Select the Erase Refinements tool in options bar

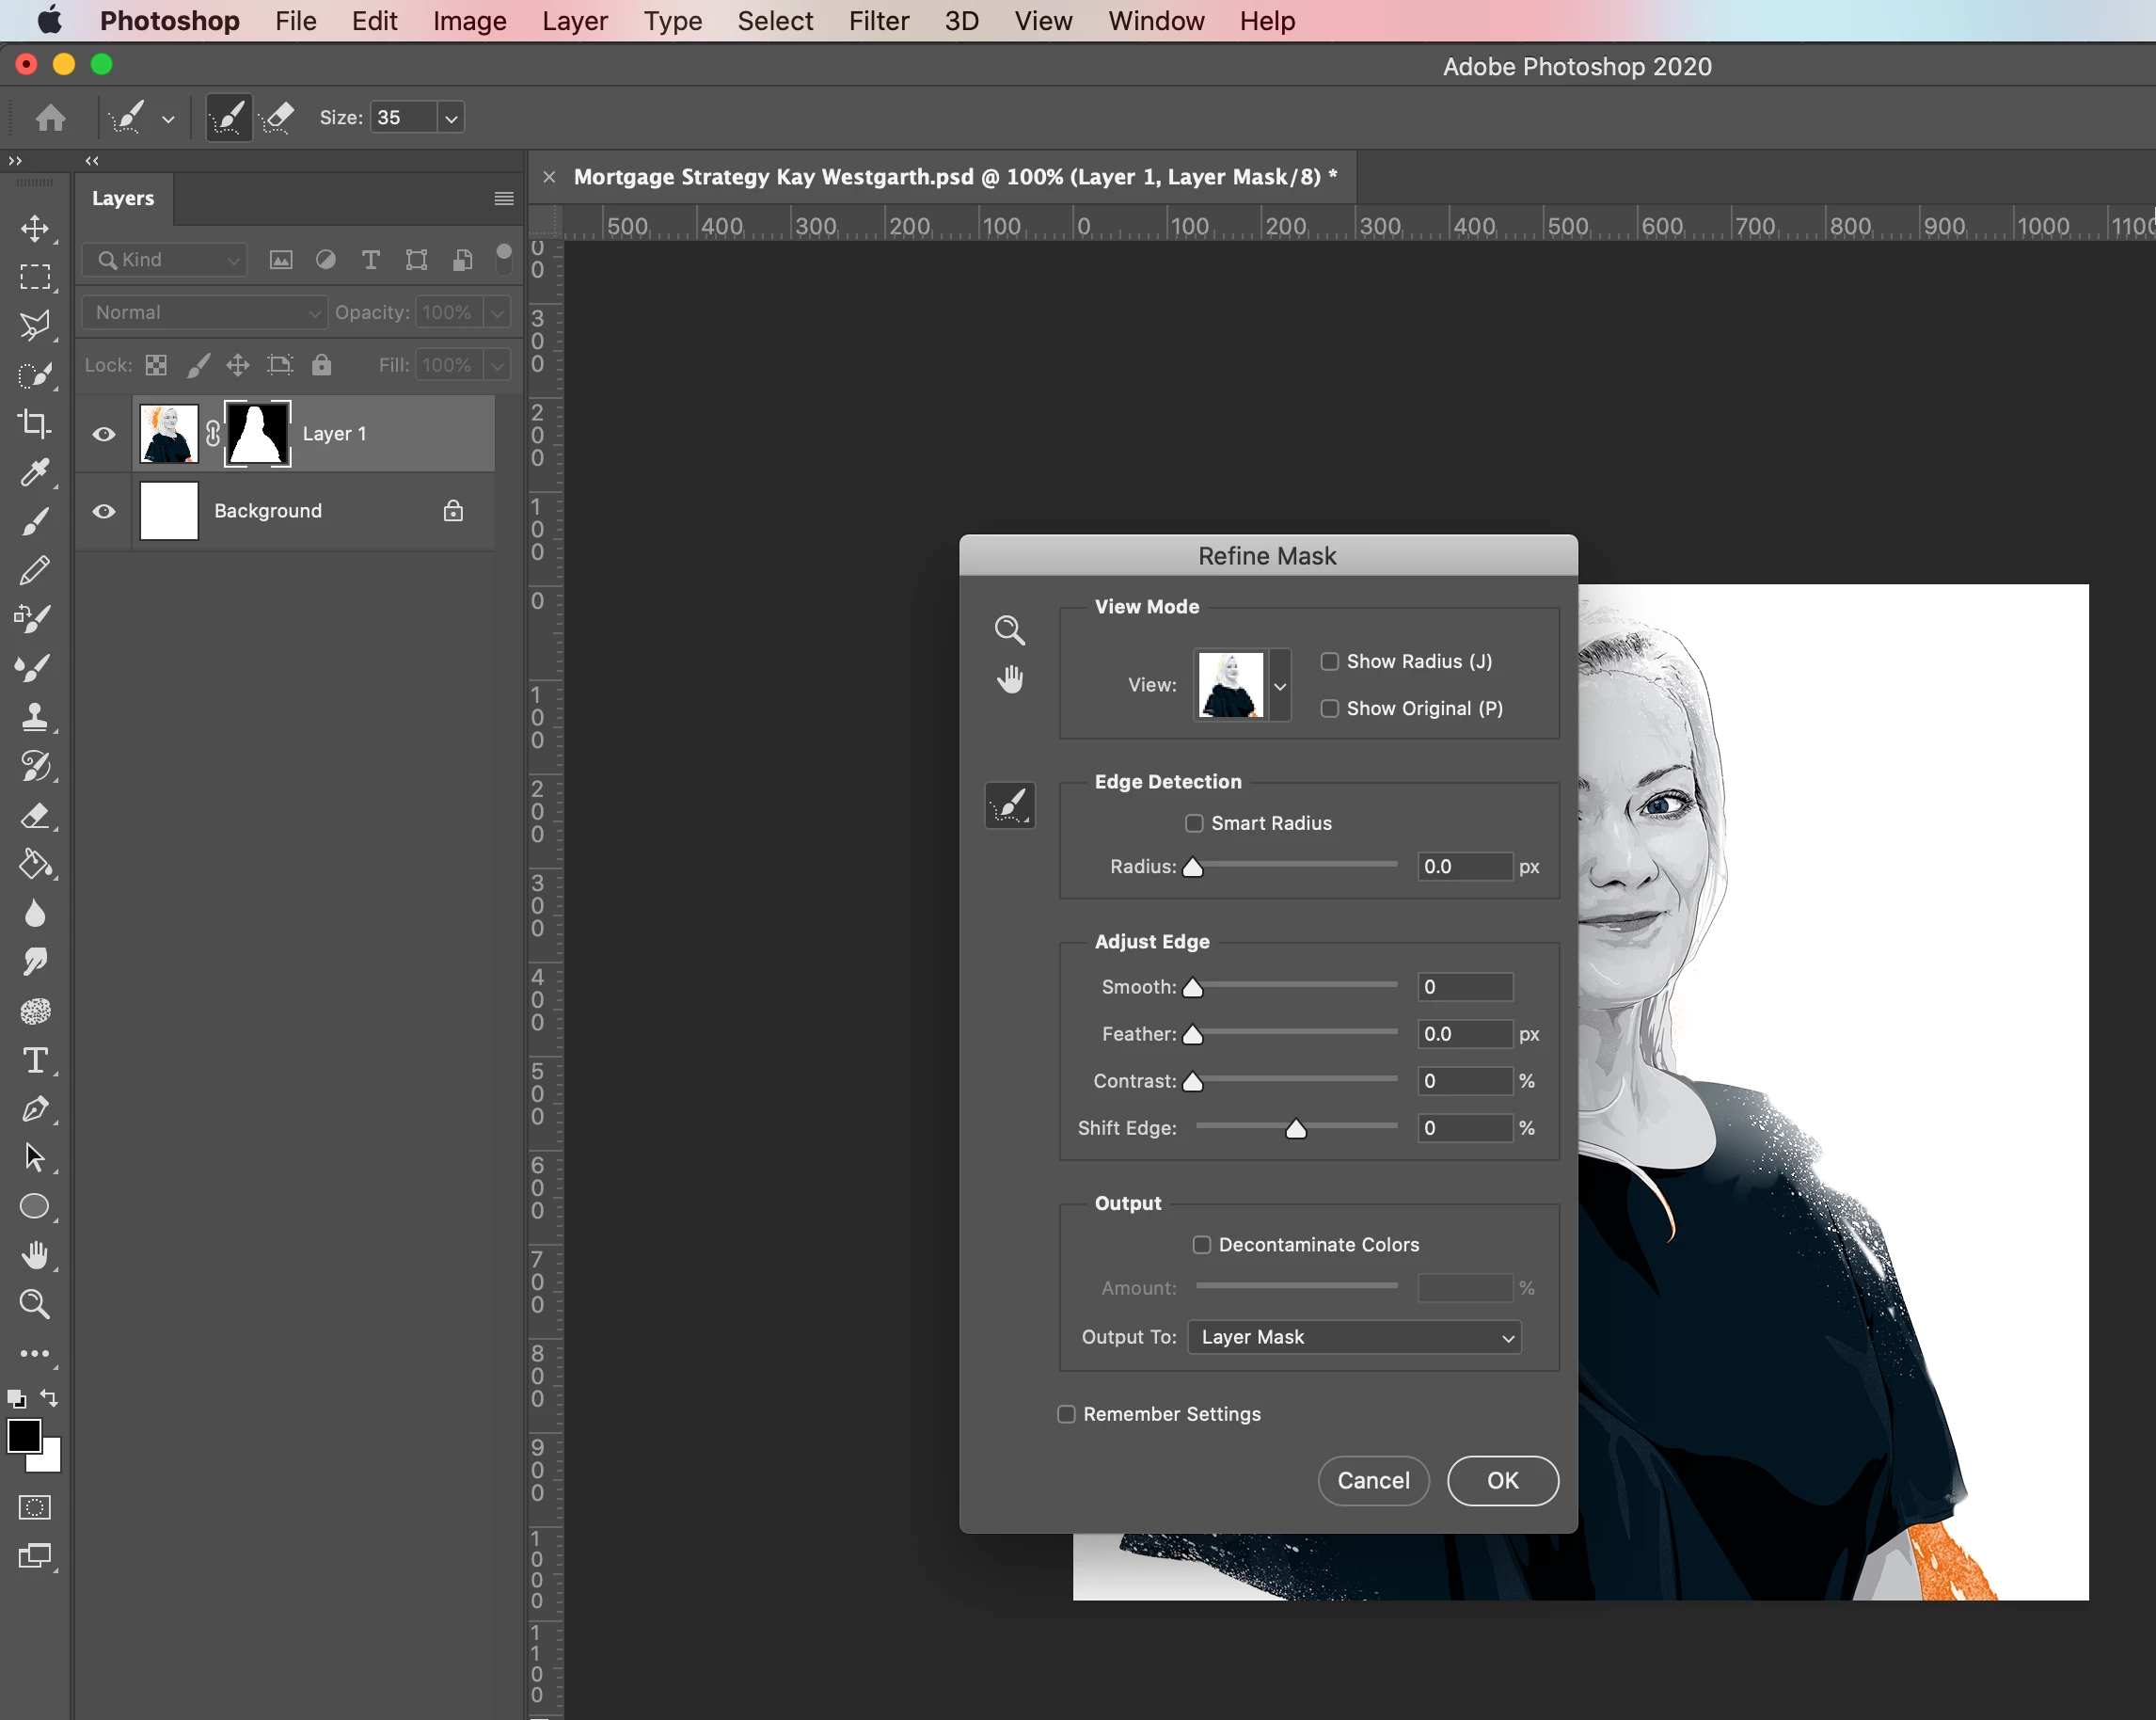[x=277, y=118]
